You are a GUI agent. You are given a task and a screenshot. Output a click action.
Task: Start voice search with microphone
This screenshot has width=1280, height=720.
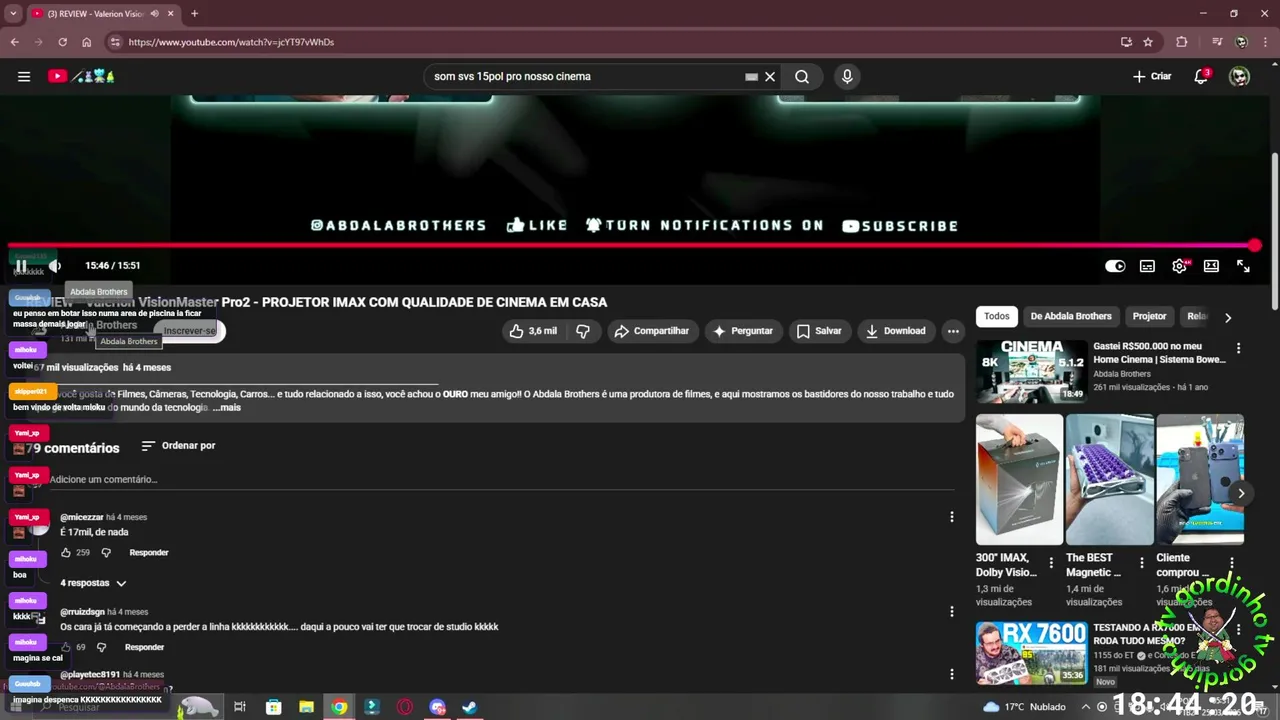click(x=847, y=76)
